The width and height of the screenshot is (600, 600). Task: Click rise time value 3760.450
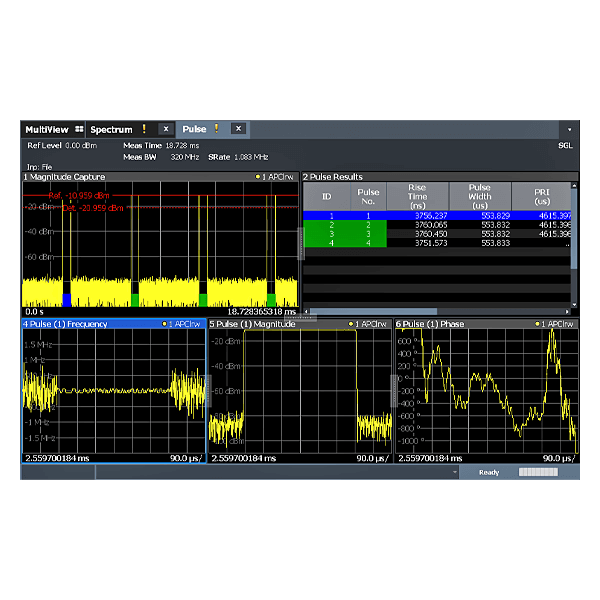pyautogui.click(x=431, y=234)
